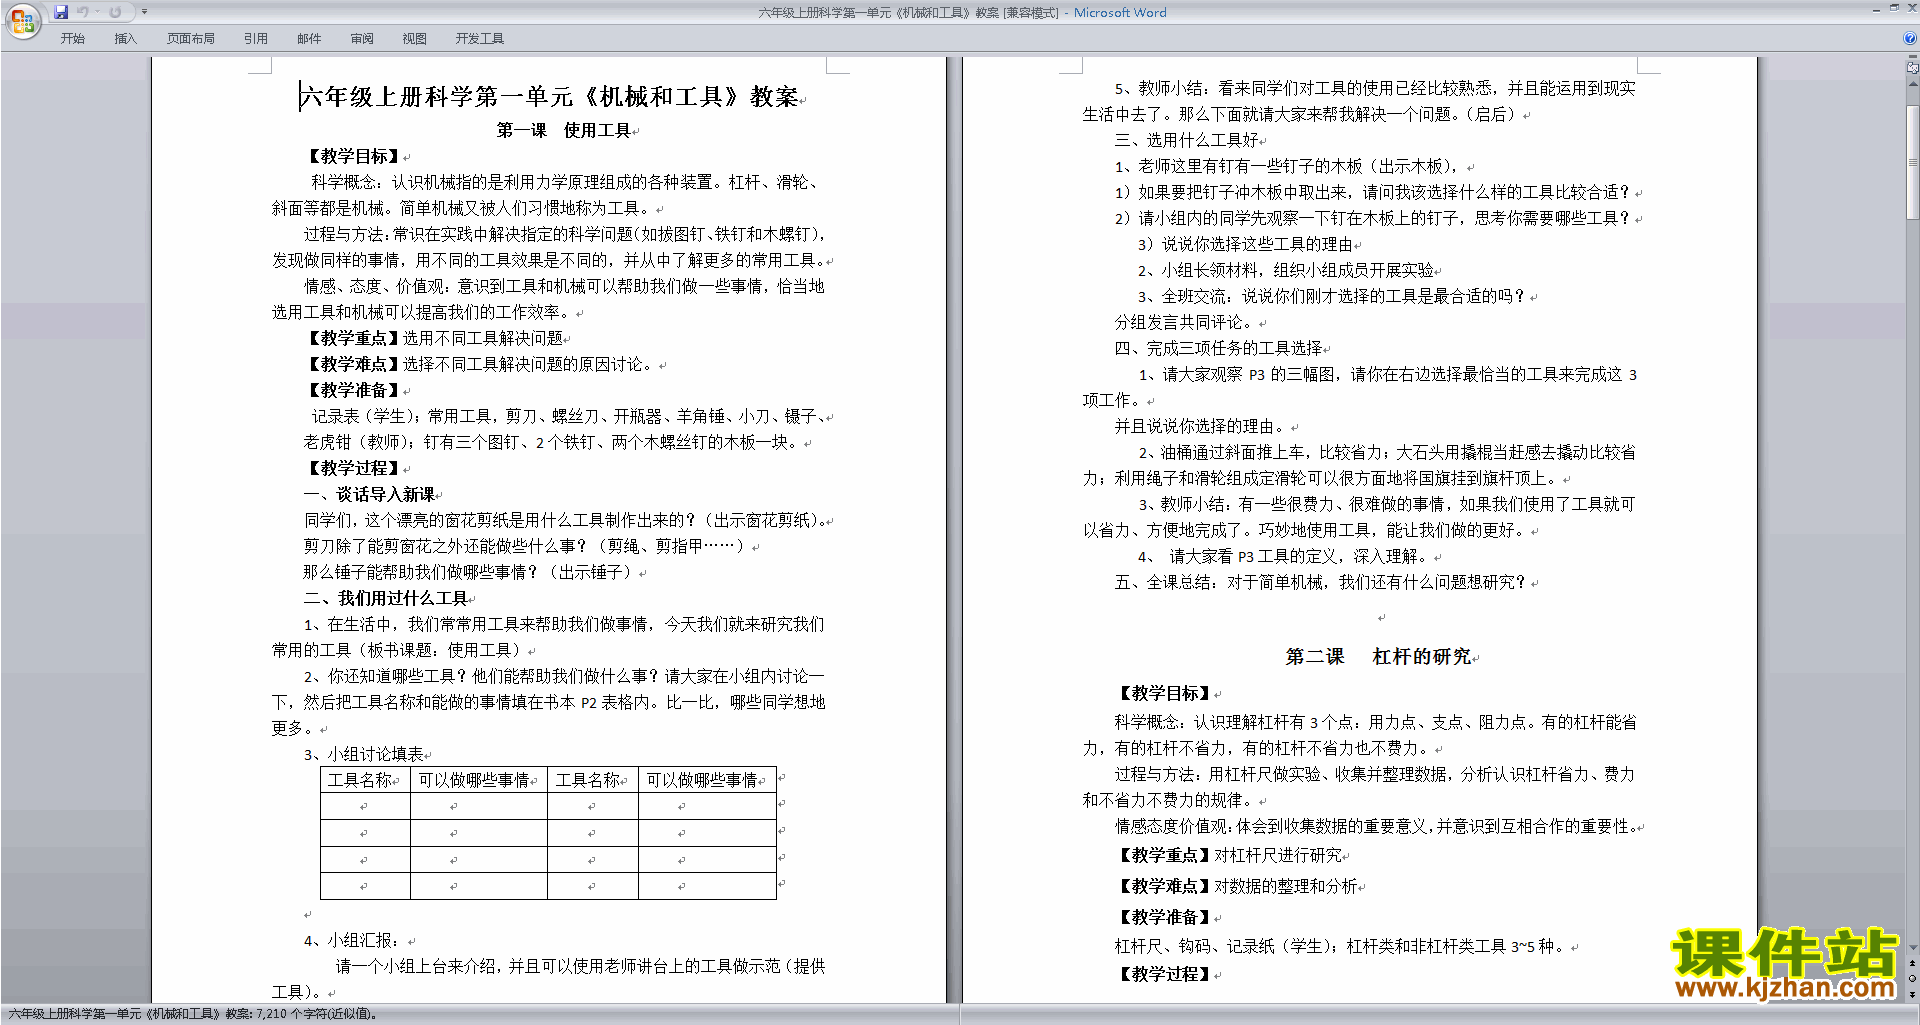Image resolution: width=1920 pixels, height=1025 pixels.
Task: Click the line 三、选用什么工具好
Action: click(x=1187, y=141)
